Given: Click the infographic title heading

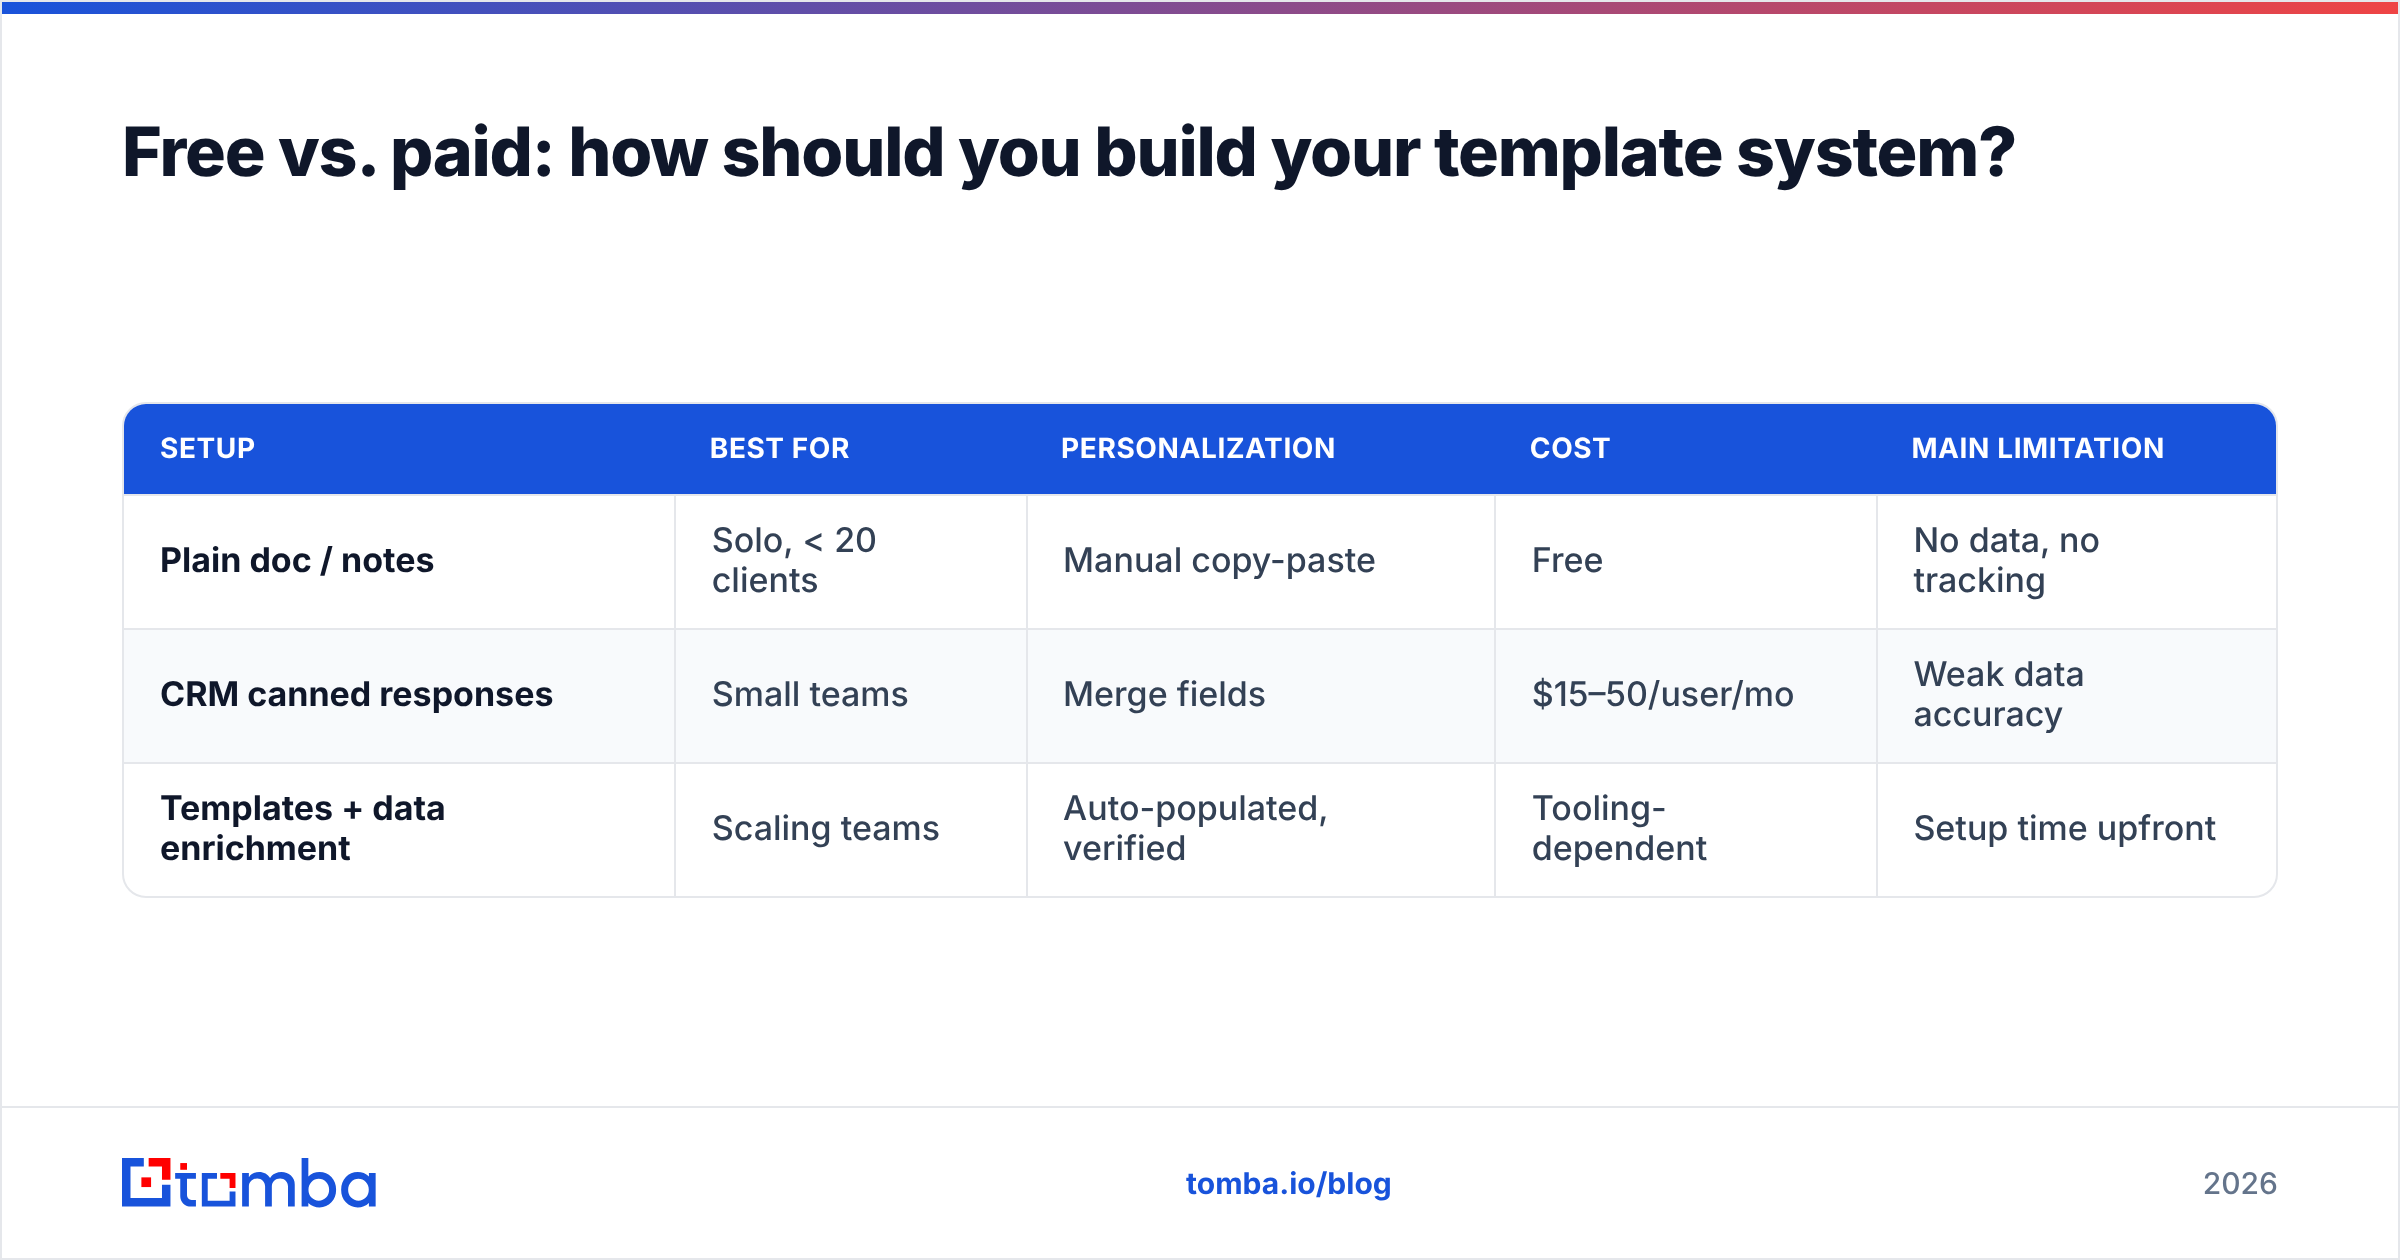Looking at the screenshot, I should tap(1068, 153).
